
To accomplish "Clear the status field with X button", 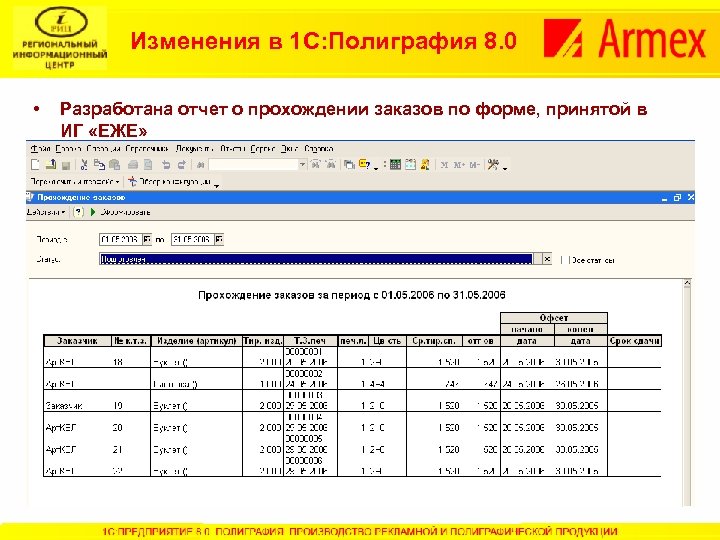I will 547,259.
